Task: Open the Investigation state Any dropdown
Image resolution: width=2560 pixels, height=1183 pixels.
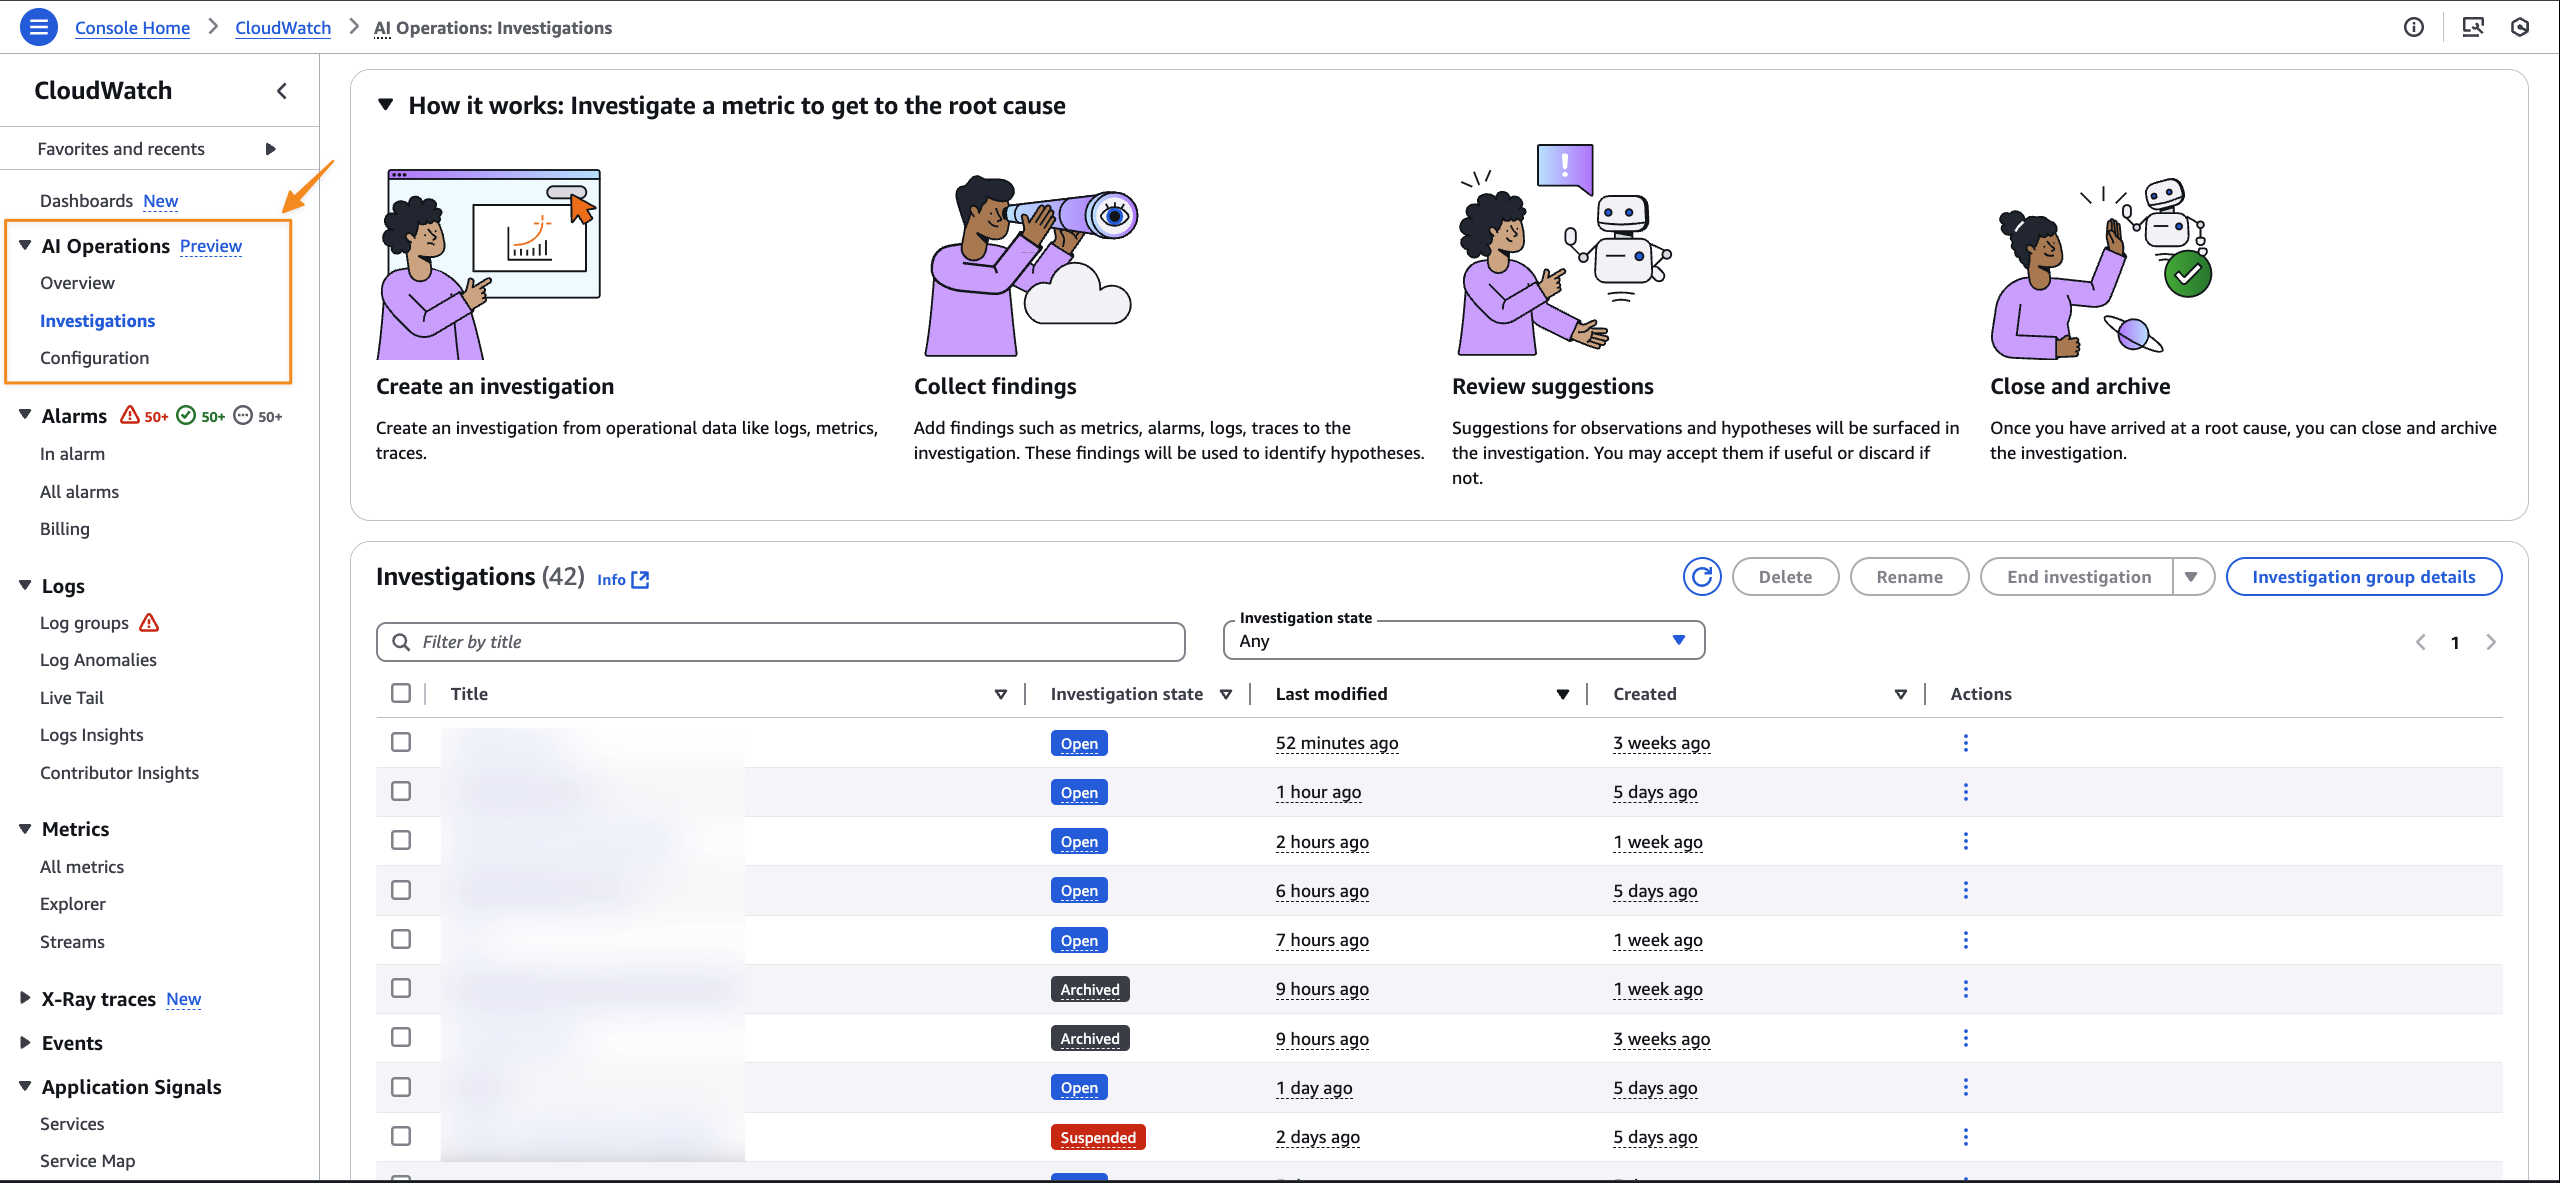Action: click(1463, 641)
